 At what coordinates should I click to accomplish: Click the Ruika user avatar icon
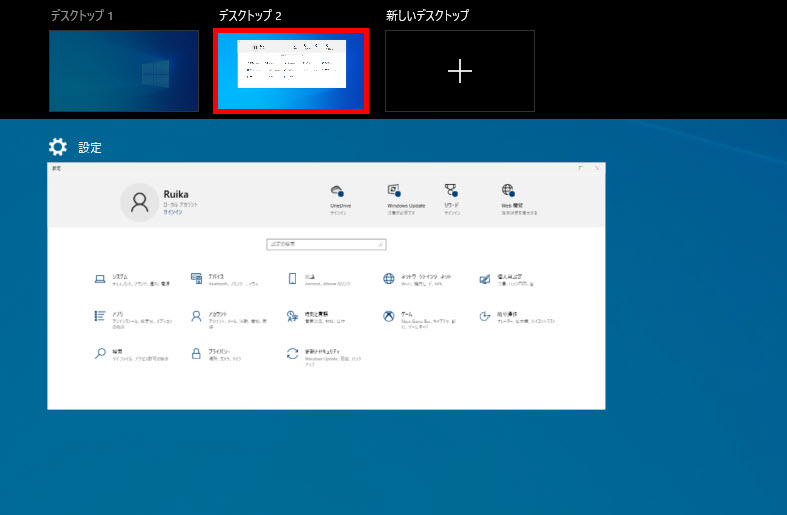click(x=140, y=202)
